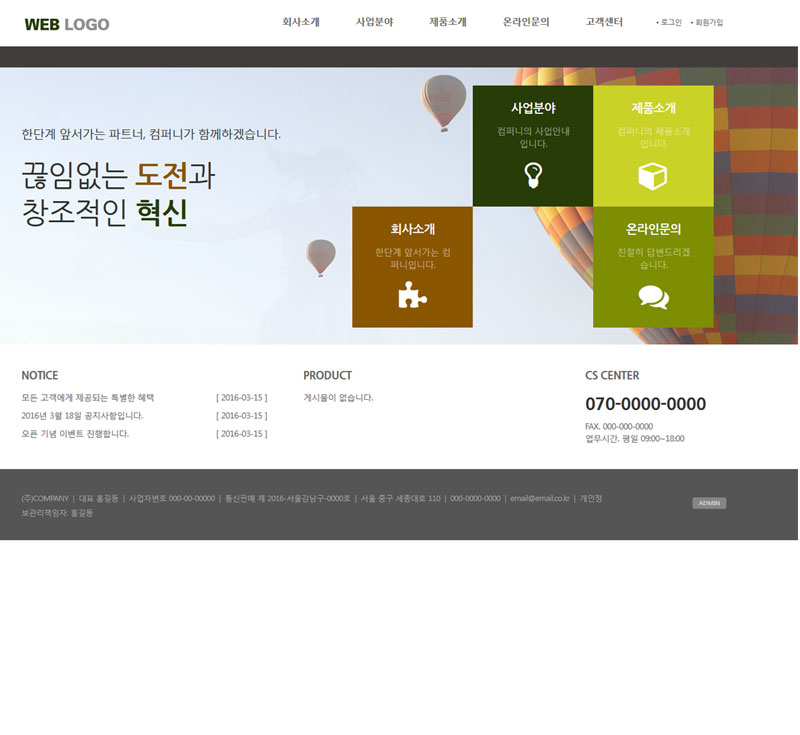Click the puzzle piece icon in 회사소개 tile
800x735 pixels.
(x=412, y=295)
